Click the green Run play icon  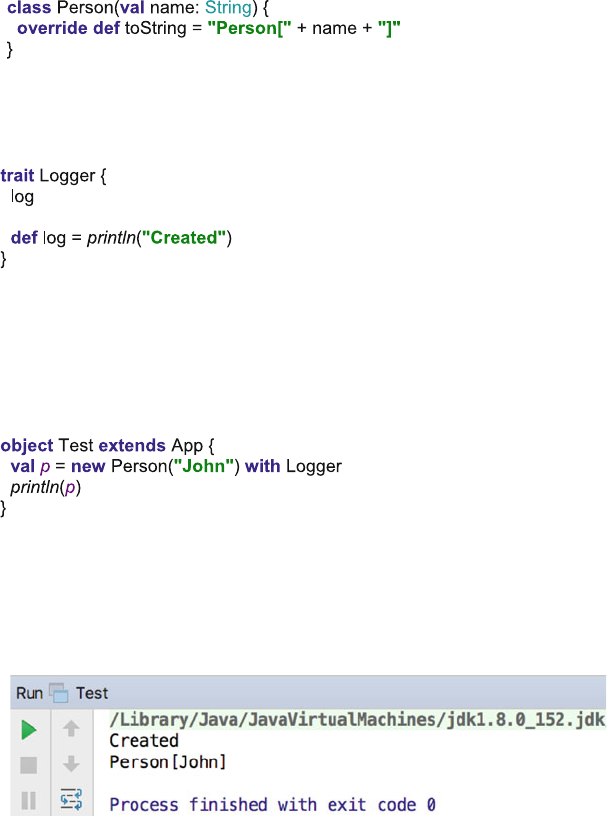click(29, 730)
